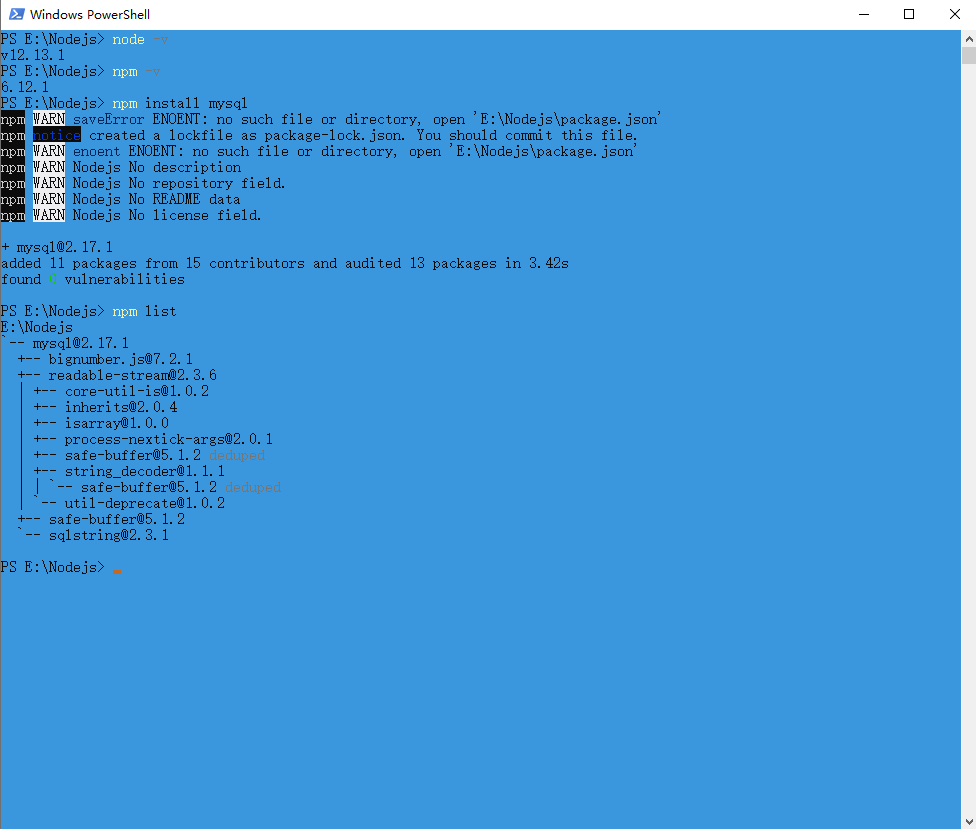Minimize the Windows PowerShell window
Viewport: 976px width, 829px height.
tap(863, 14)
